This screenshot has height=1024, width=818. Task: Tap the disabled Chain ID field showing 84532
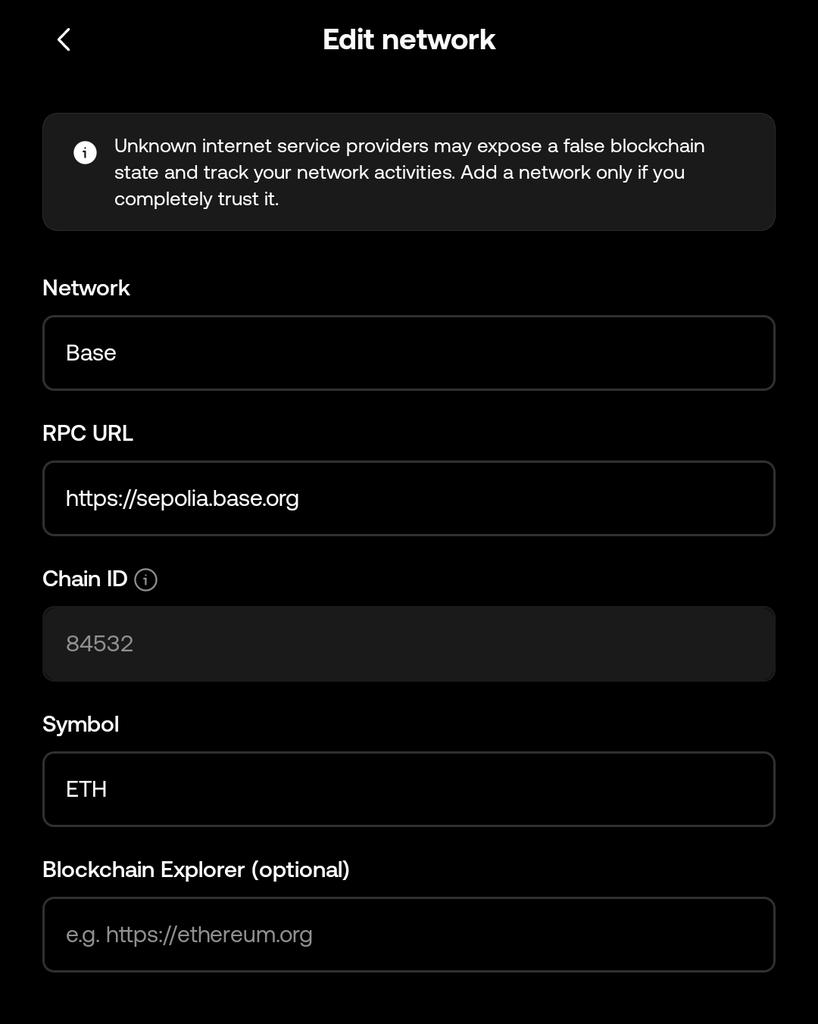(x=408, y=643)
